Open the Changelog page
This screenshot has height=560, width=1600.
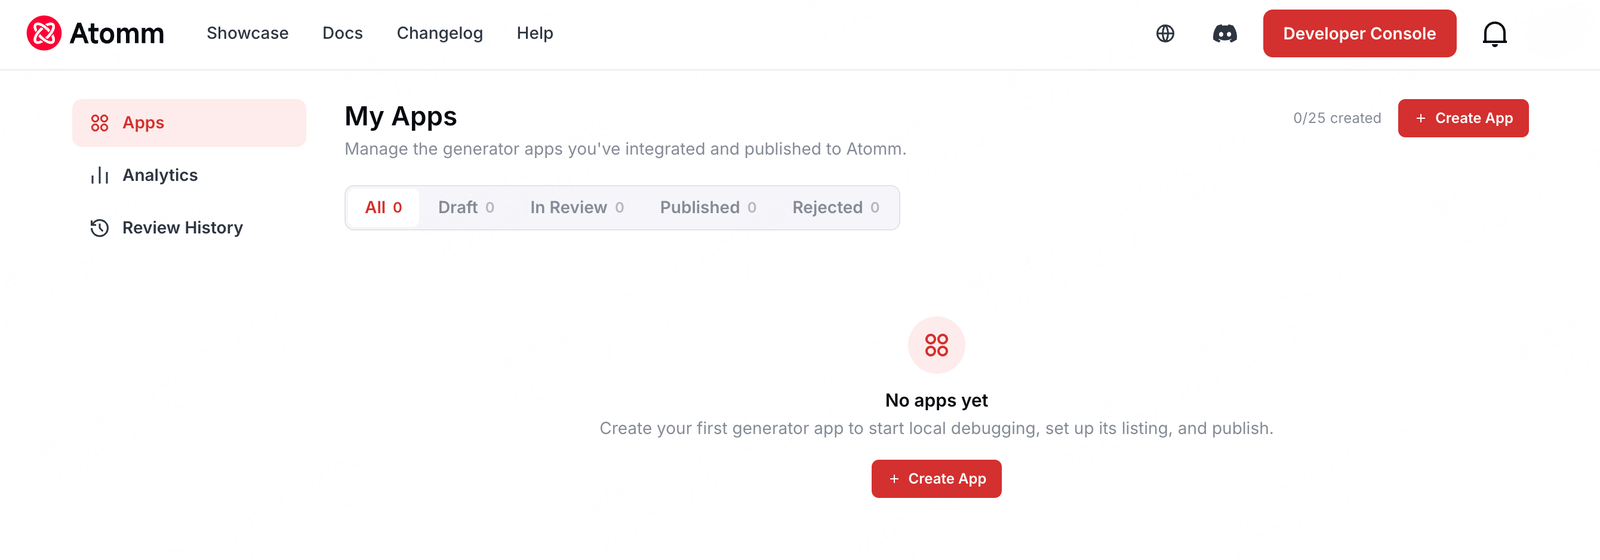pos(440,33)
